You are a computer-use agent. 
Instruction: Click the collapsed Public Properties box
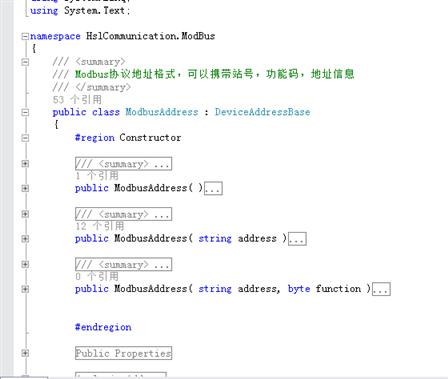124,353
